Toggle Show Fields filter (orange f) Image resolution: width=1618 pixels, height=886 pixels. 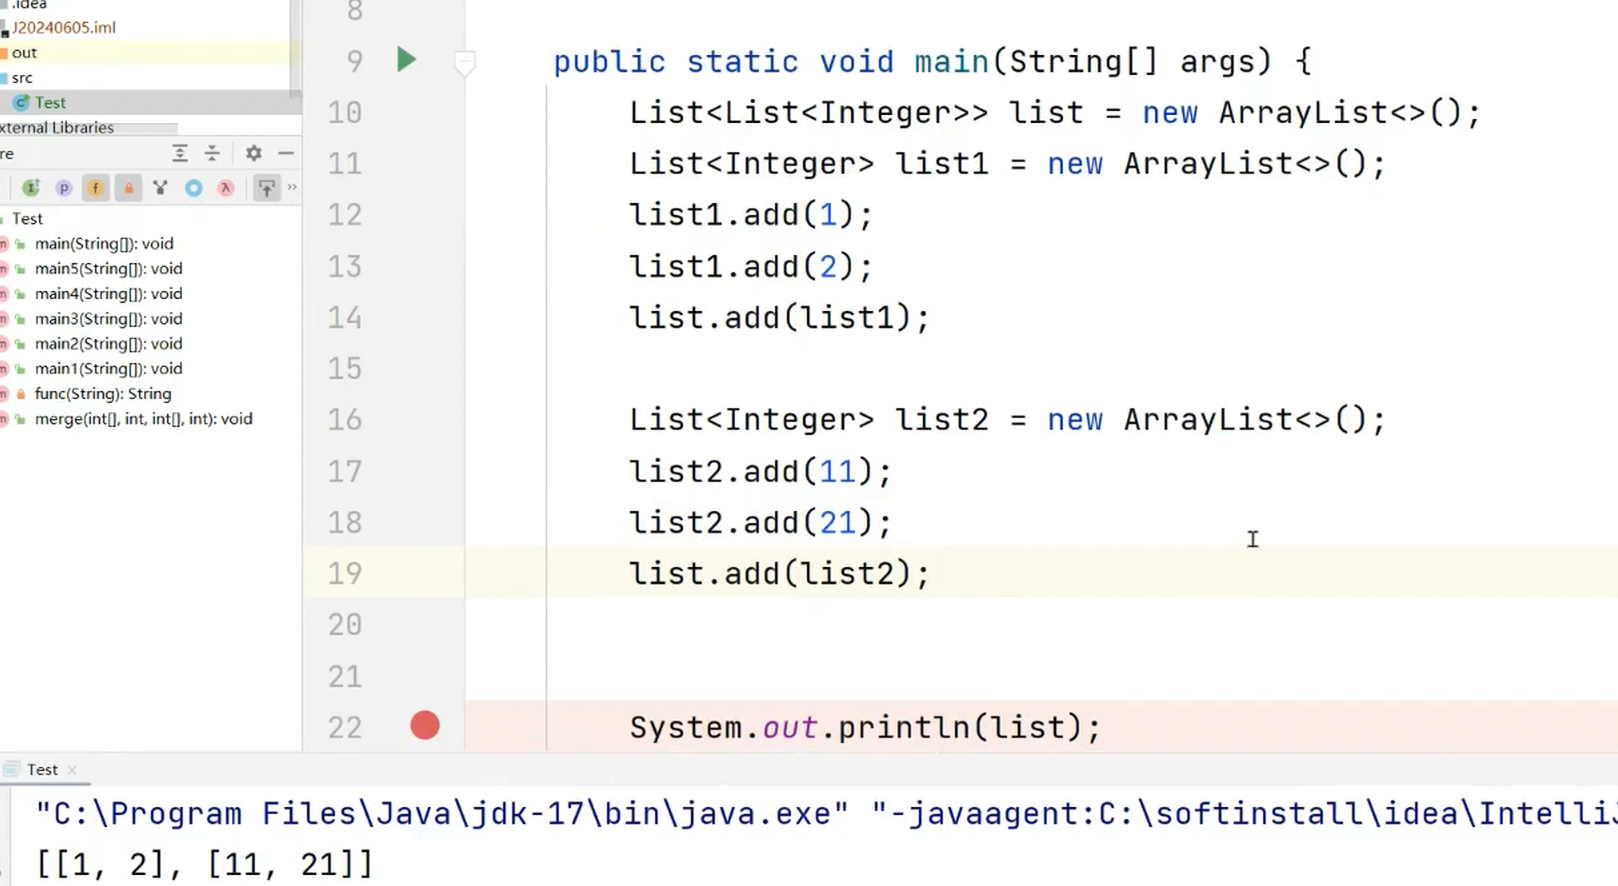96,187
